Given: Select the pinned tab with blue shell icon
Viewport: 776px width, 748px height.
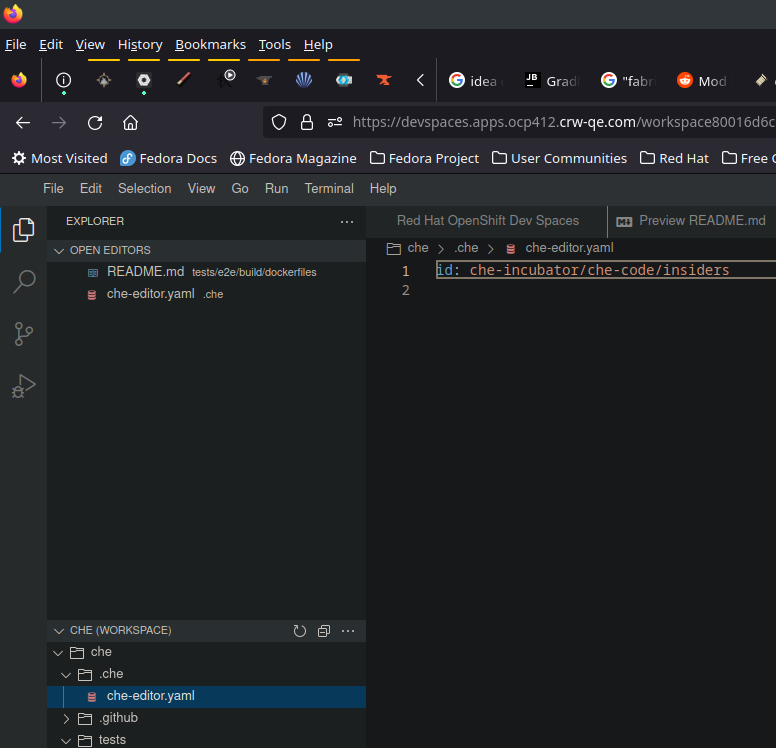Looking at the screenshot, I should tap(304, 80).
